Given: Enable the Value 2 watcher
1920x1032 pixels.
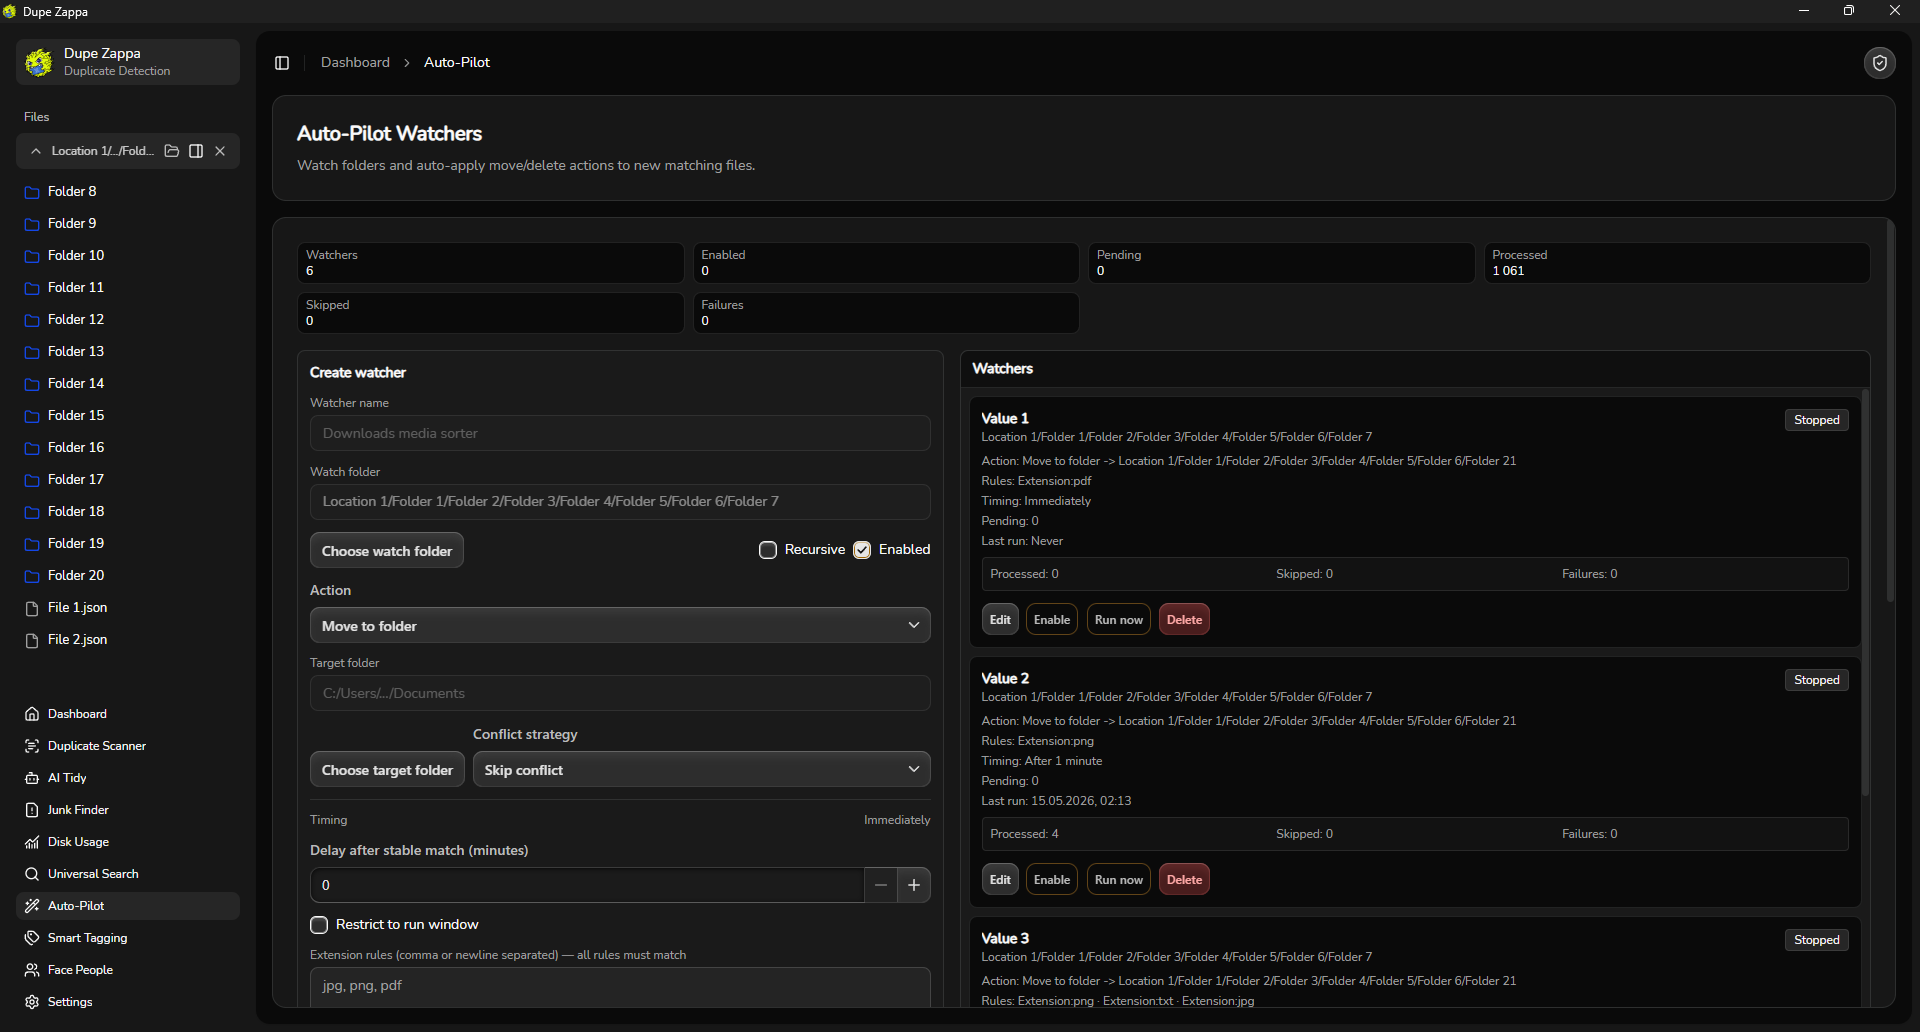Looking at the screenshot, I should (1052, 880).
